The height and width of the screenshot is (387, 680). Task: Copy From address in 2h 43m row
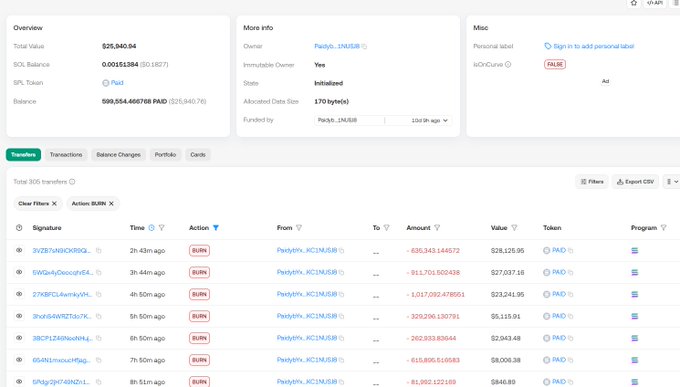pyautogui.click(x=341, y=251)
